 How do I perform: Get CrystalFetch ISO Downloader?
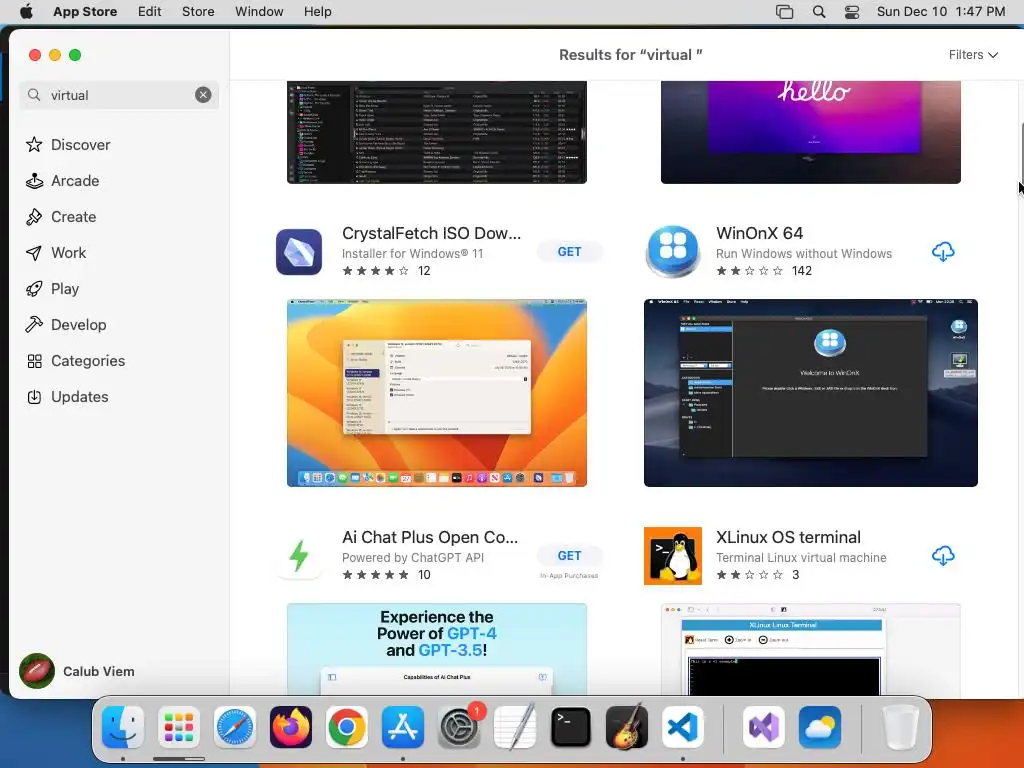click(569, 251)
